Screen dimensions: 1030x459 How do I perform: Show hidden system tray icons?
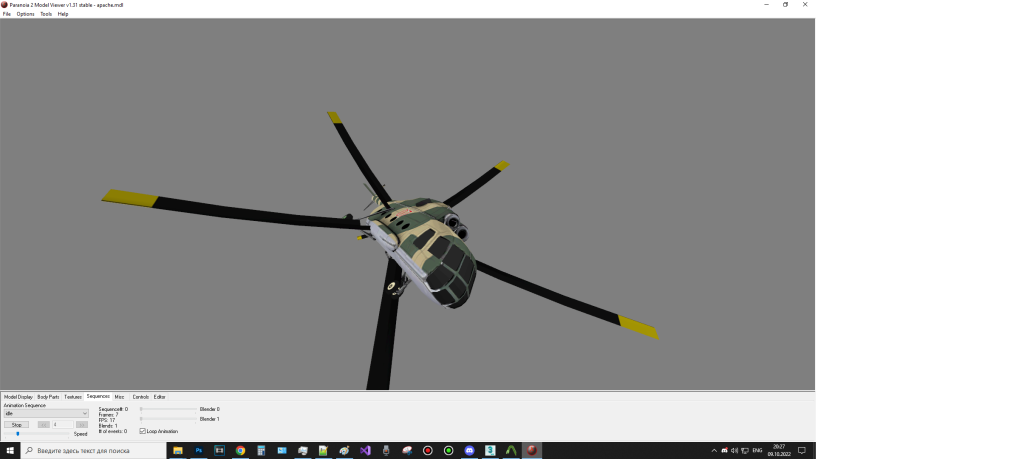point(713,451)
